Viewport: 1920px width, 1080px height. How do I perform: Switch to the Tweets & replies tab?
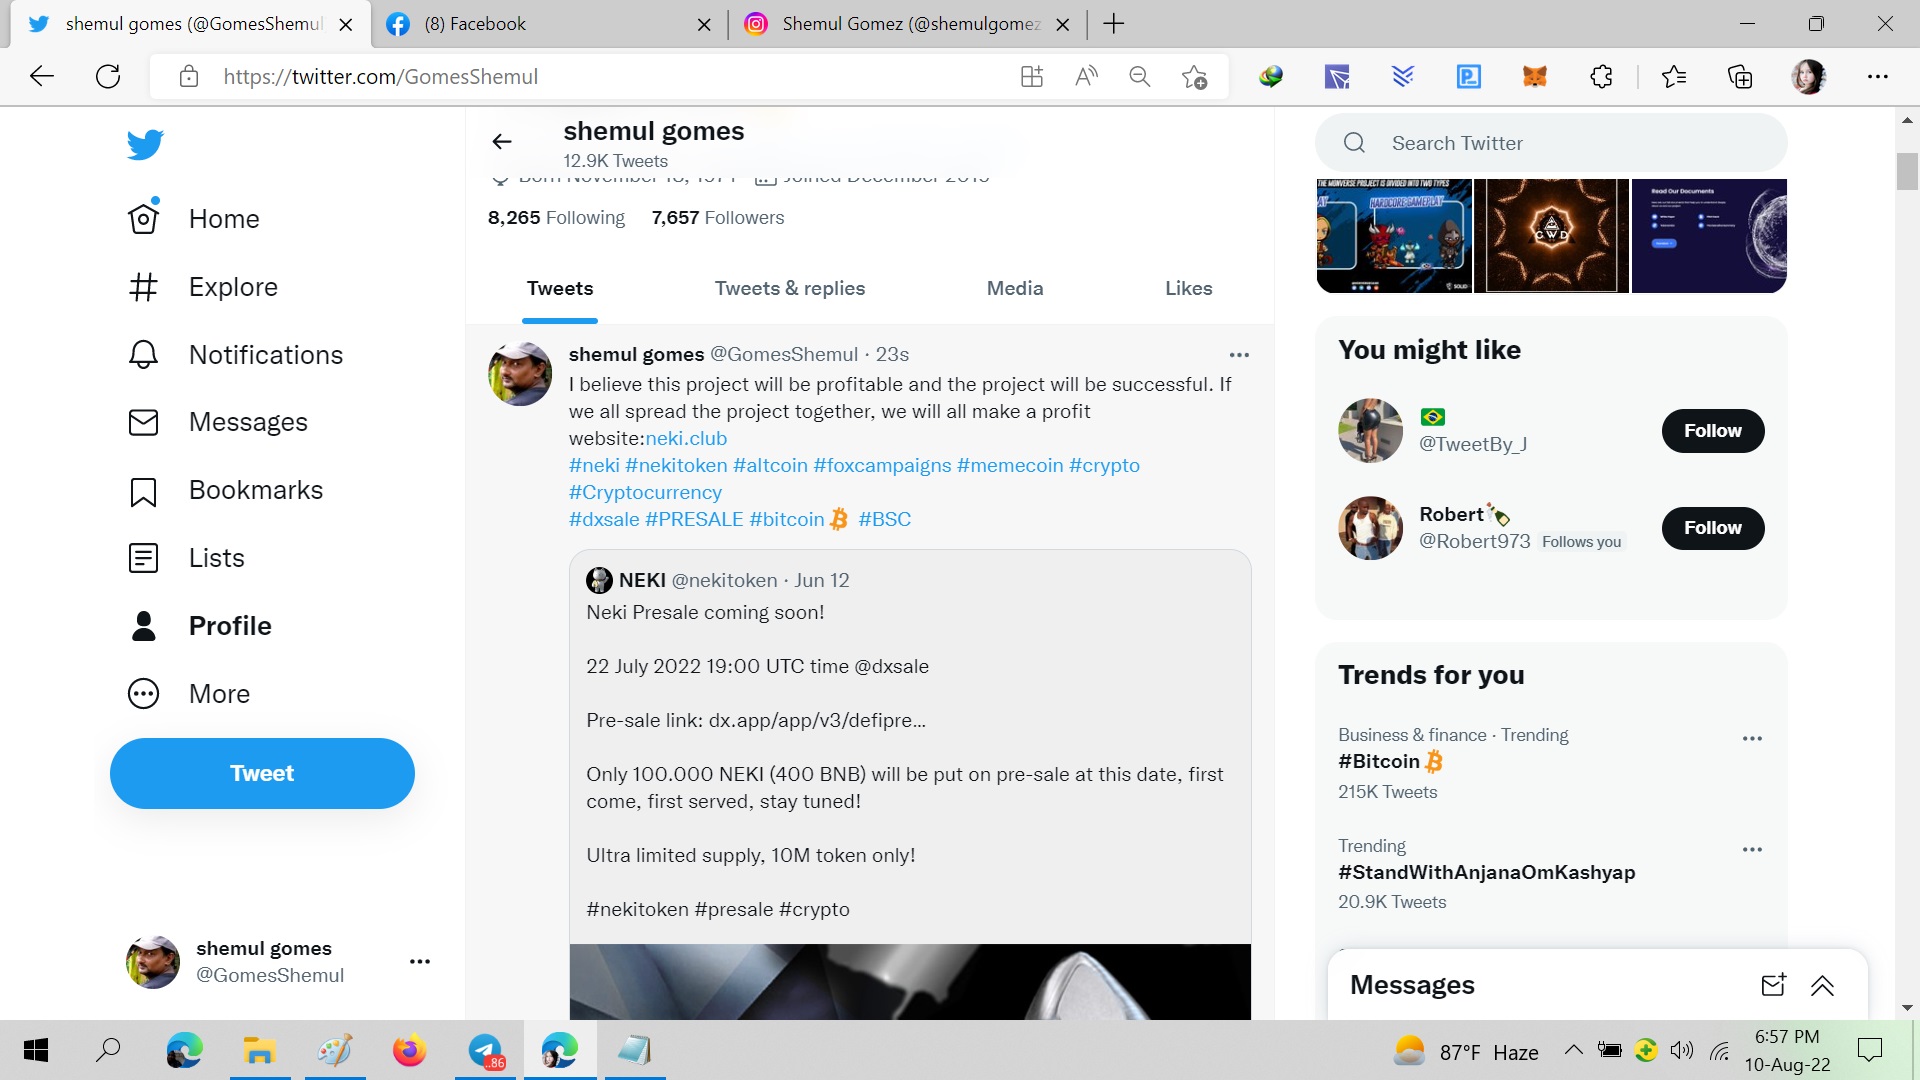click(790, 289)
